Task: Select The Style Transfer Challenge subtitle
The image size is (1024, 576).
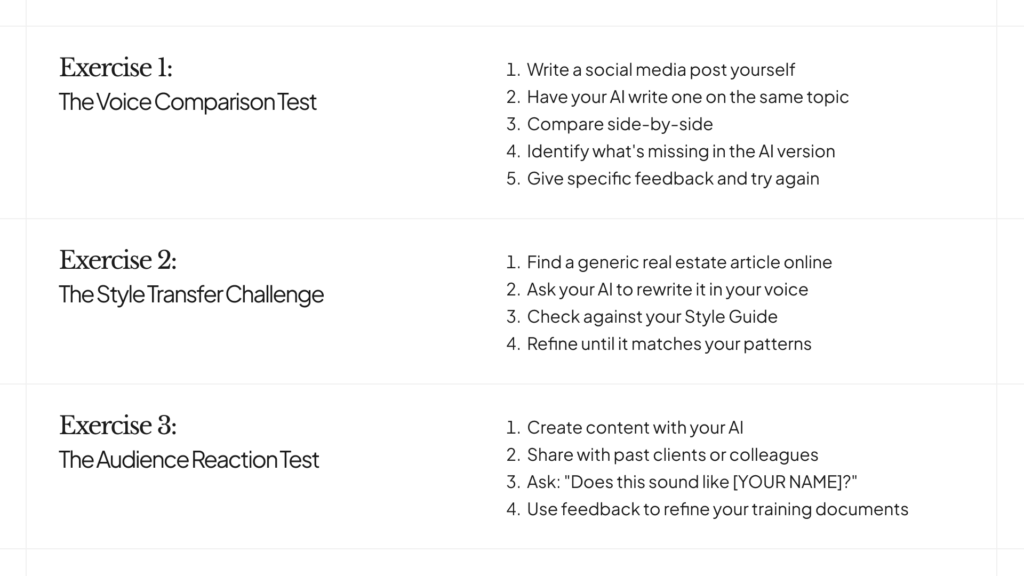Action: point(191,295)
